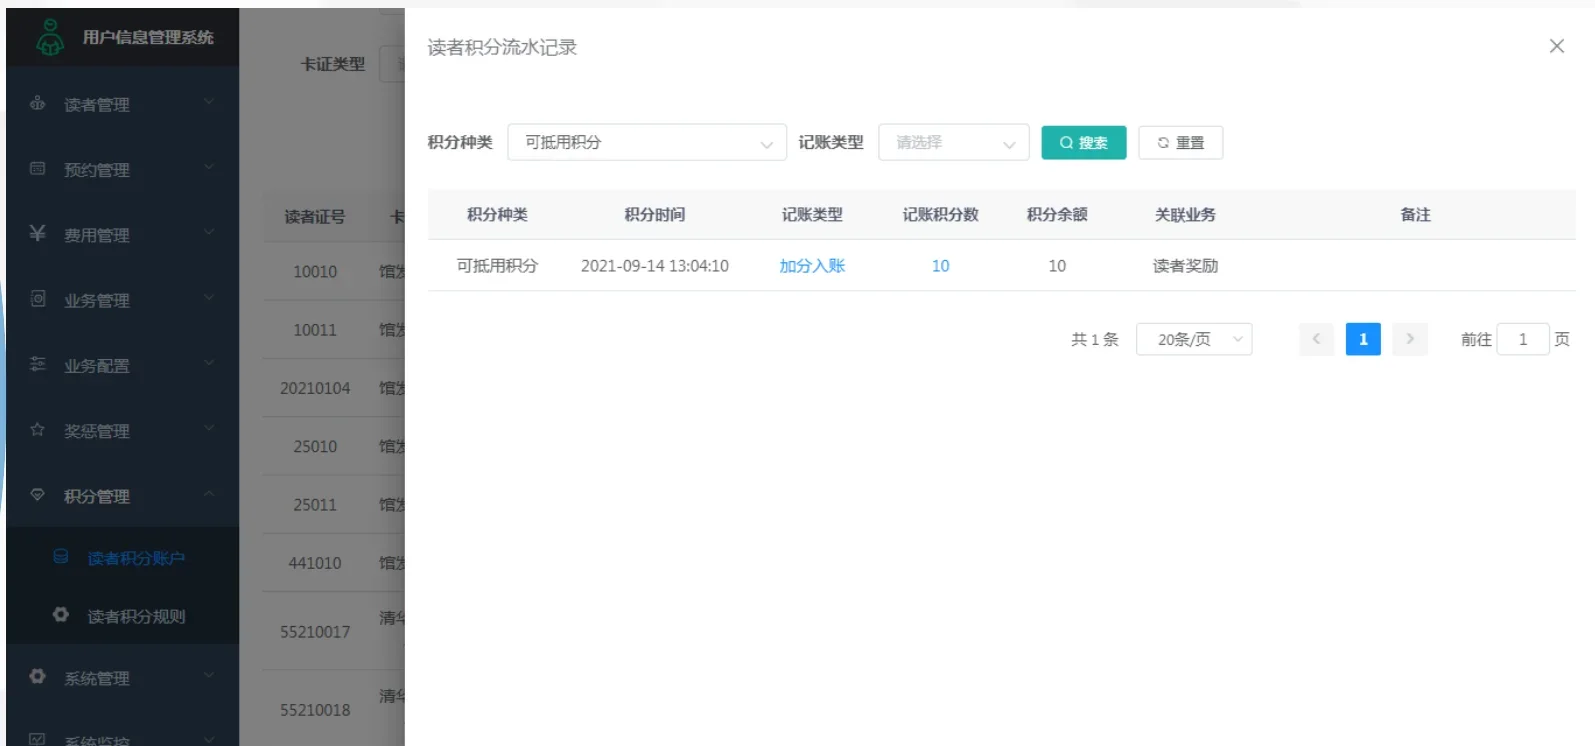Click the 读者积分账户 database icon
The width and height of the screenshot is (1595, 746).
[61, 556]
